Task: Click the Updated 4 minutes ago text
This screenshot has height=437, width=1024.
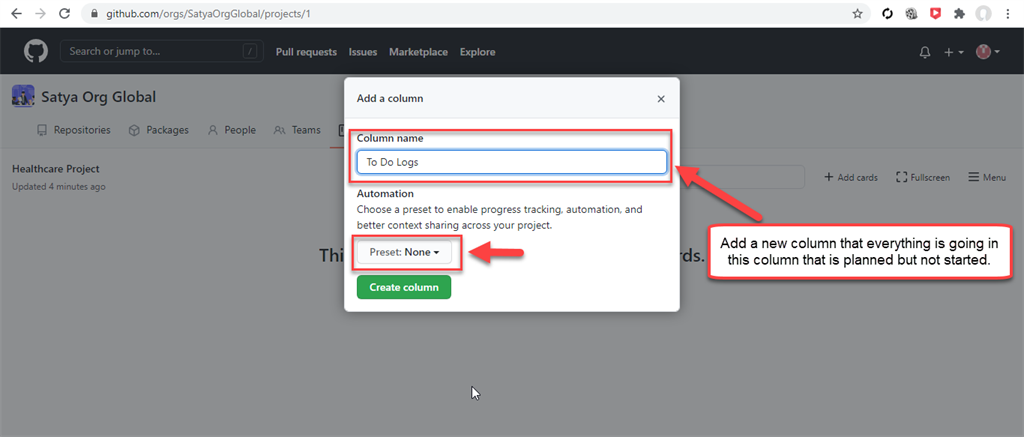Action: pos(59,187)
